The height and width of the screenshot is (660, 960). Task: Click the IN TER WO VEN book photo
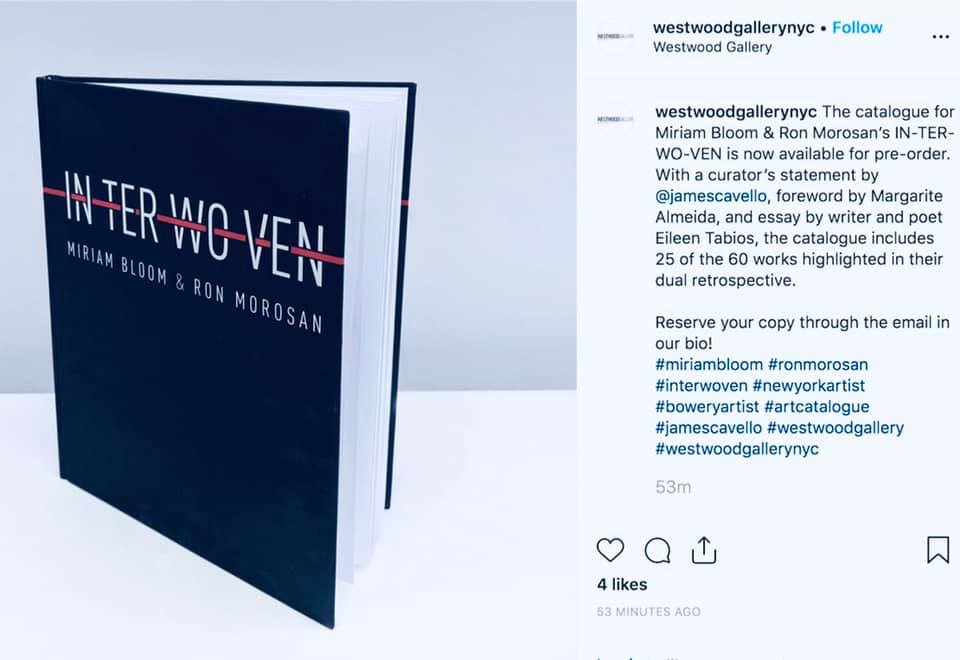[288, 330]
